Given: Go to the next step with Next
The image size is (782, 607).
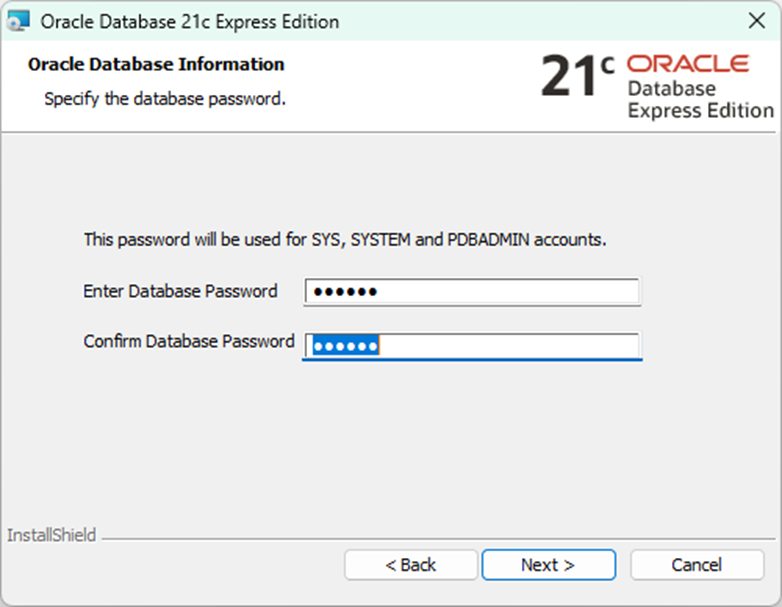Looking at the screenshot, I should pyautogui.click(x=548, y=565).
